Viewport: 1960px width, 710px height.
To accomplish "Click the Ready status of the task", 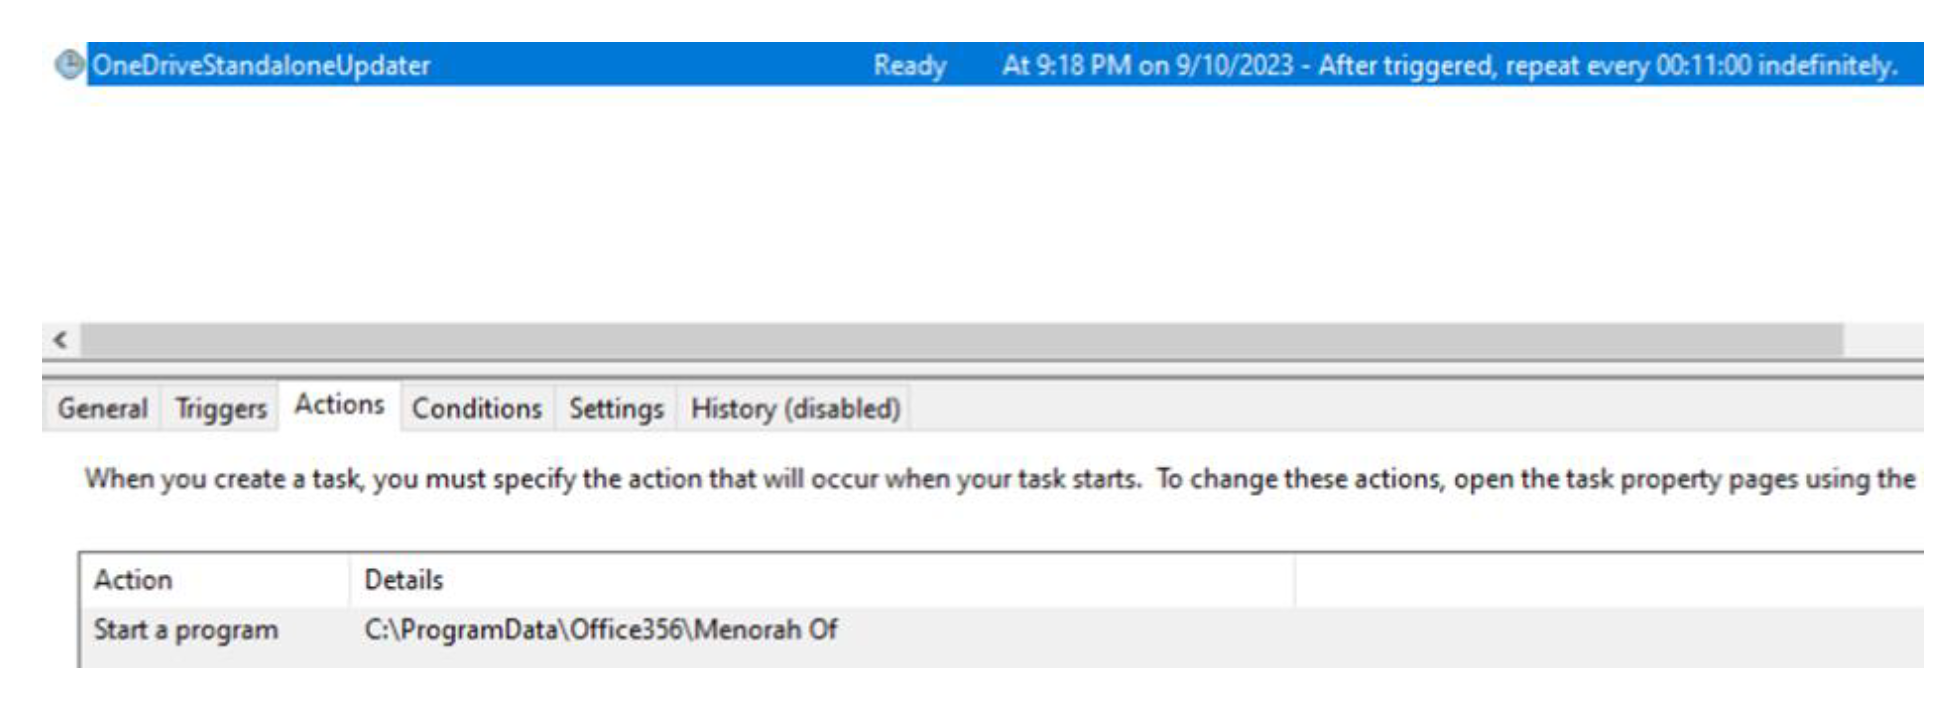I will (x=909, y=66).
